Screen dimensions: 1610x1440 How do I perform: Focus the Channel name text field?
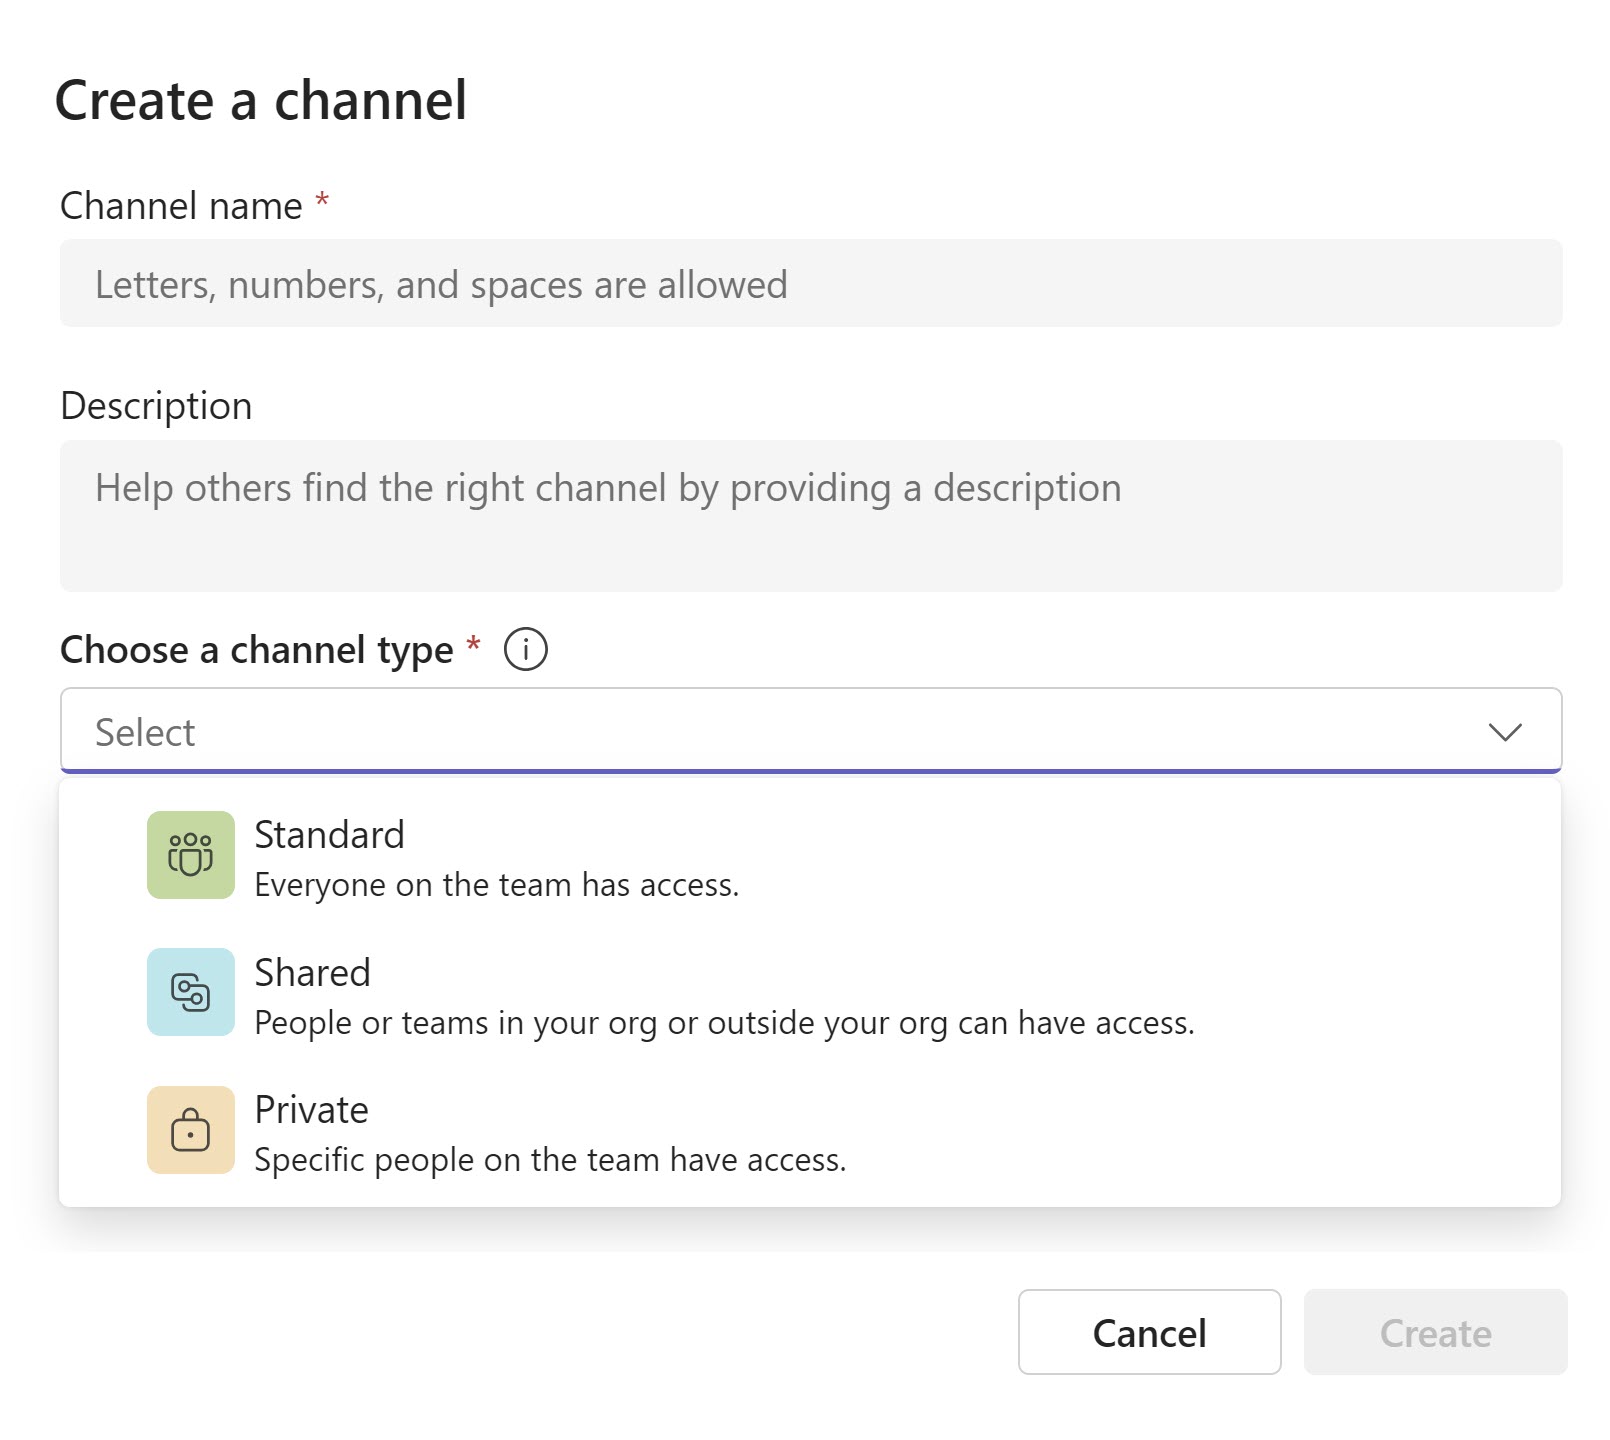tap(810, 284)
